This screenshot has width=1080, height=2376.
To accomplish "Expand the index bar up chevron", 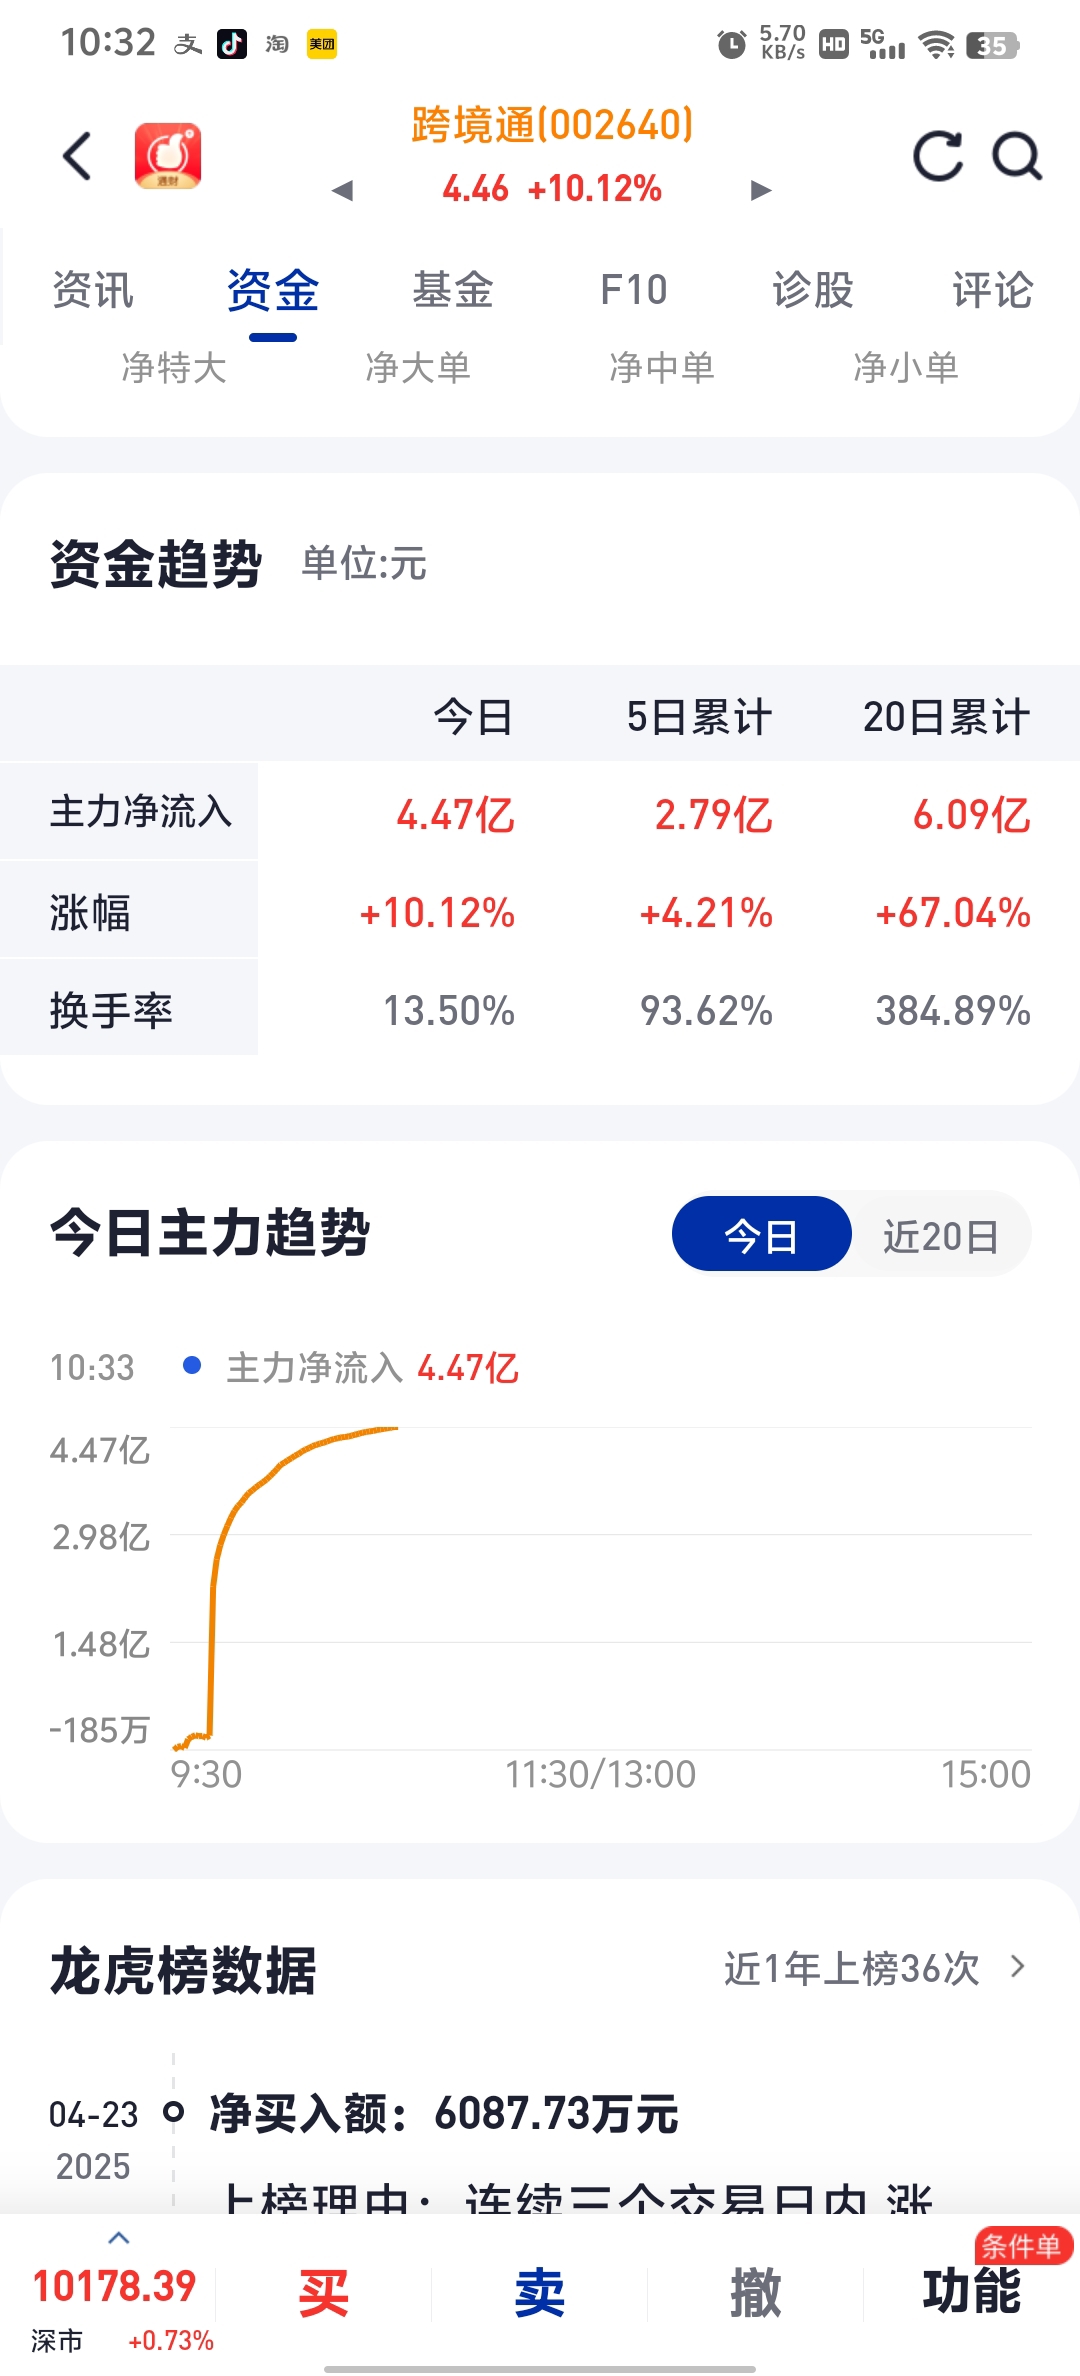I will click(x=119, y=2238).
